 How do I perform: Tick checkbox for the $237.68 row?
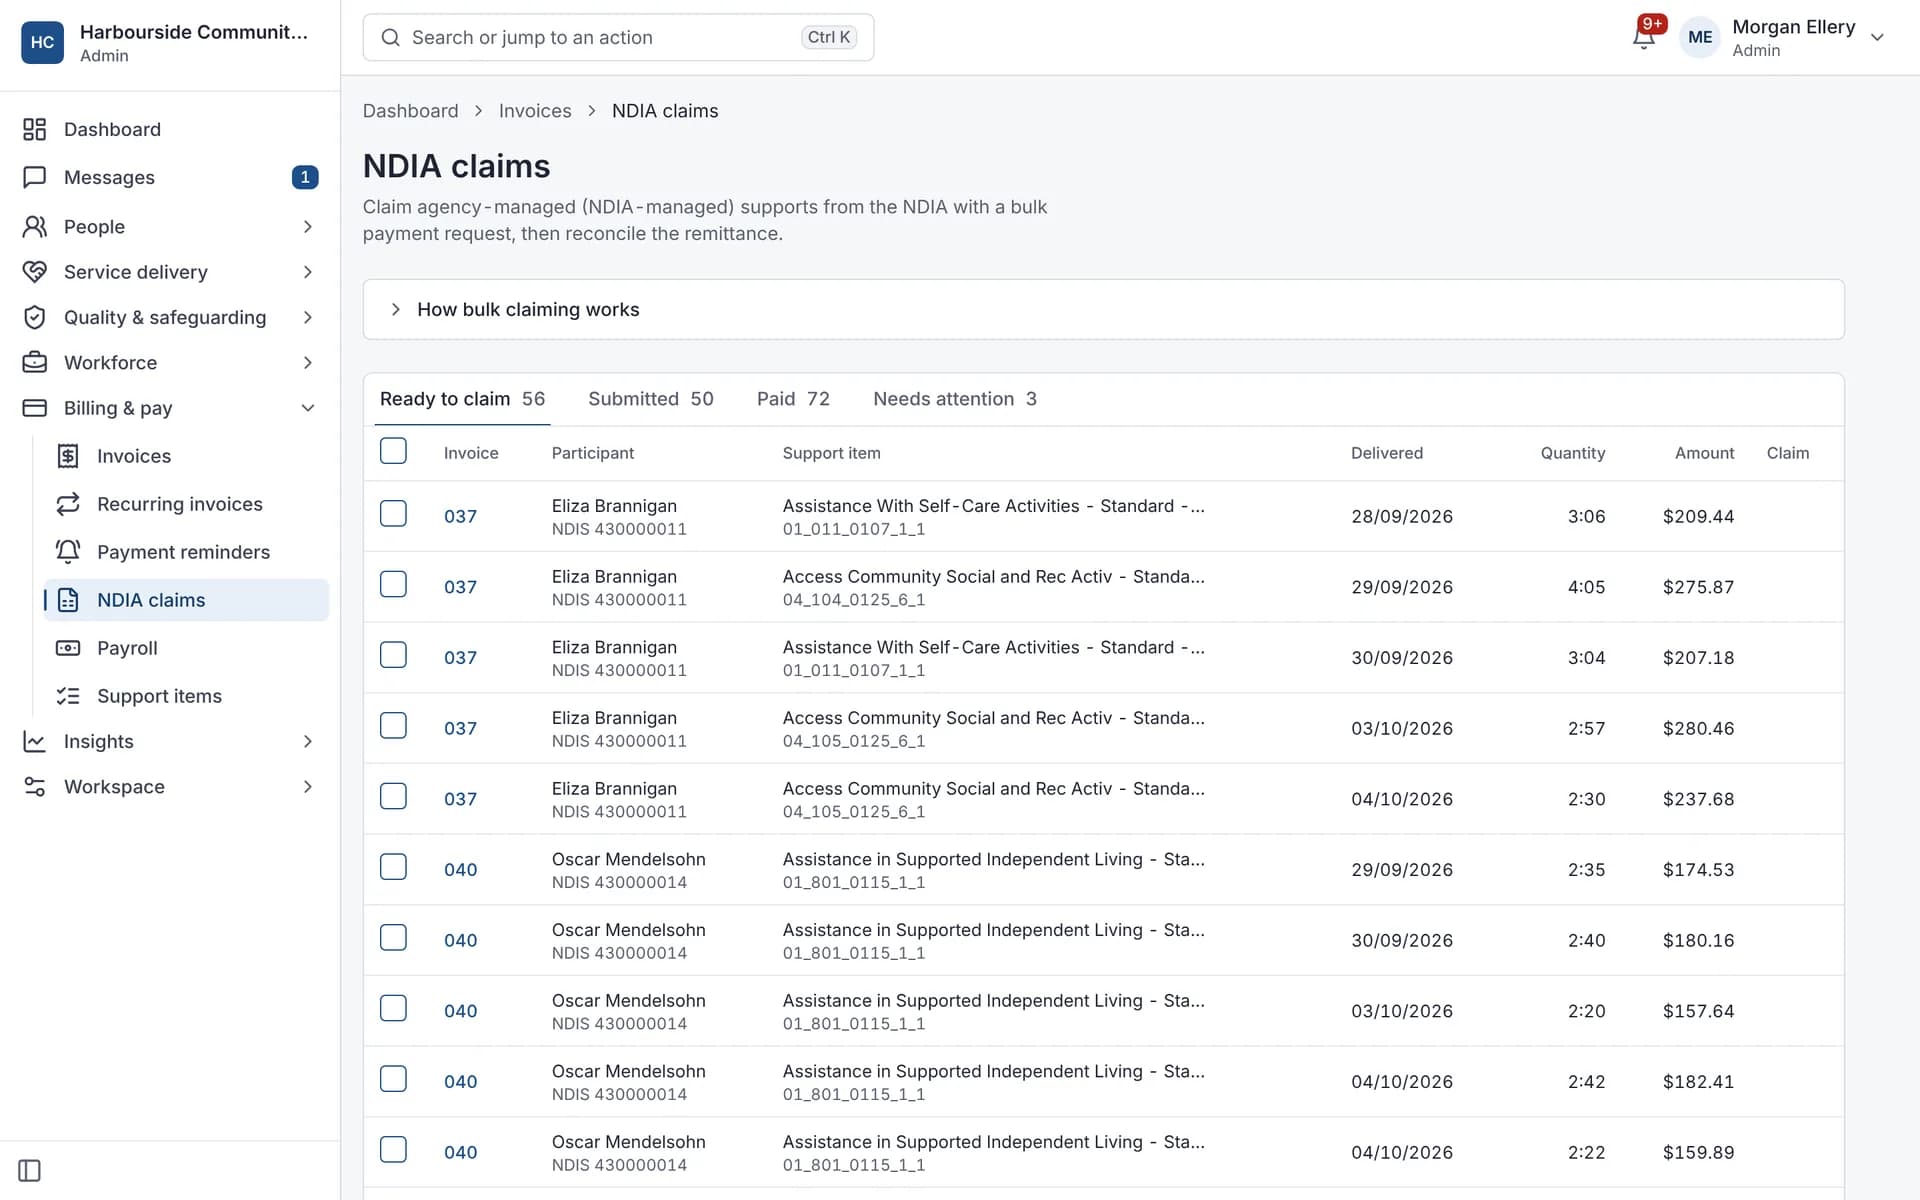(393, 796)
